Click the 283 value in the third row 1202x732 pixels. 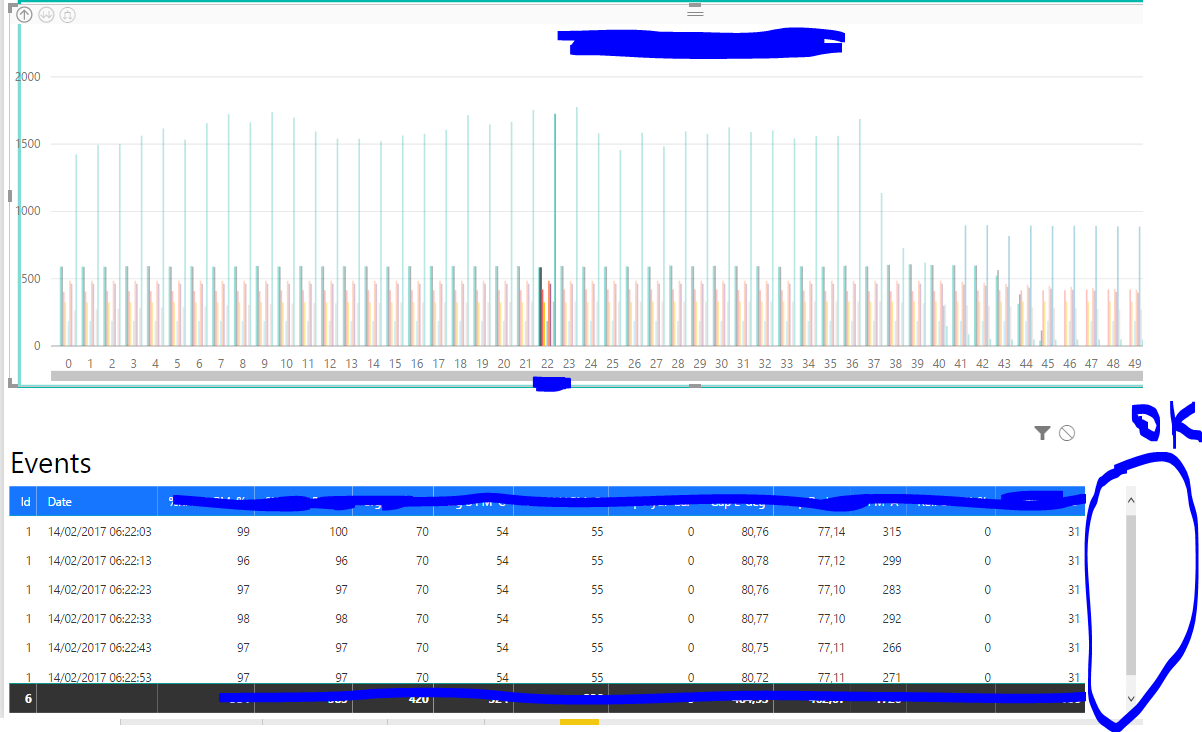[x=892, y=590]
